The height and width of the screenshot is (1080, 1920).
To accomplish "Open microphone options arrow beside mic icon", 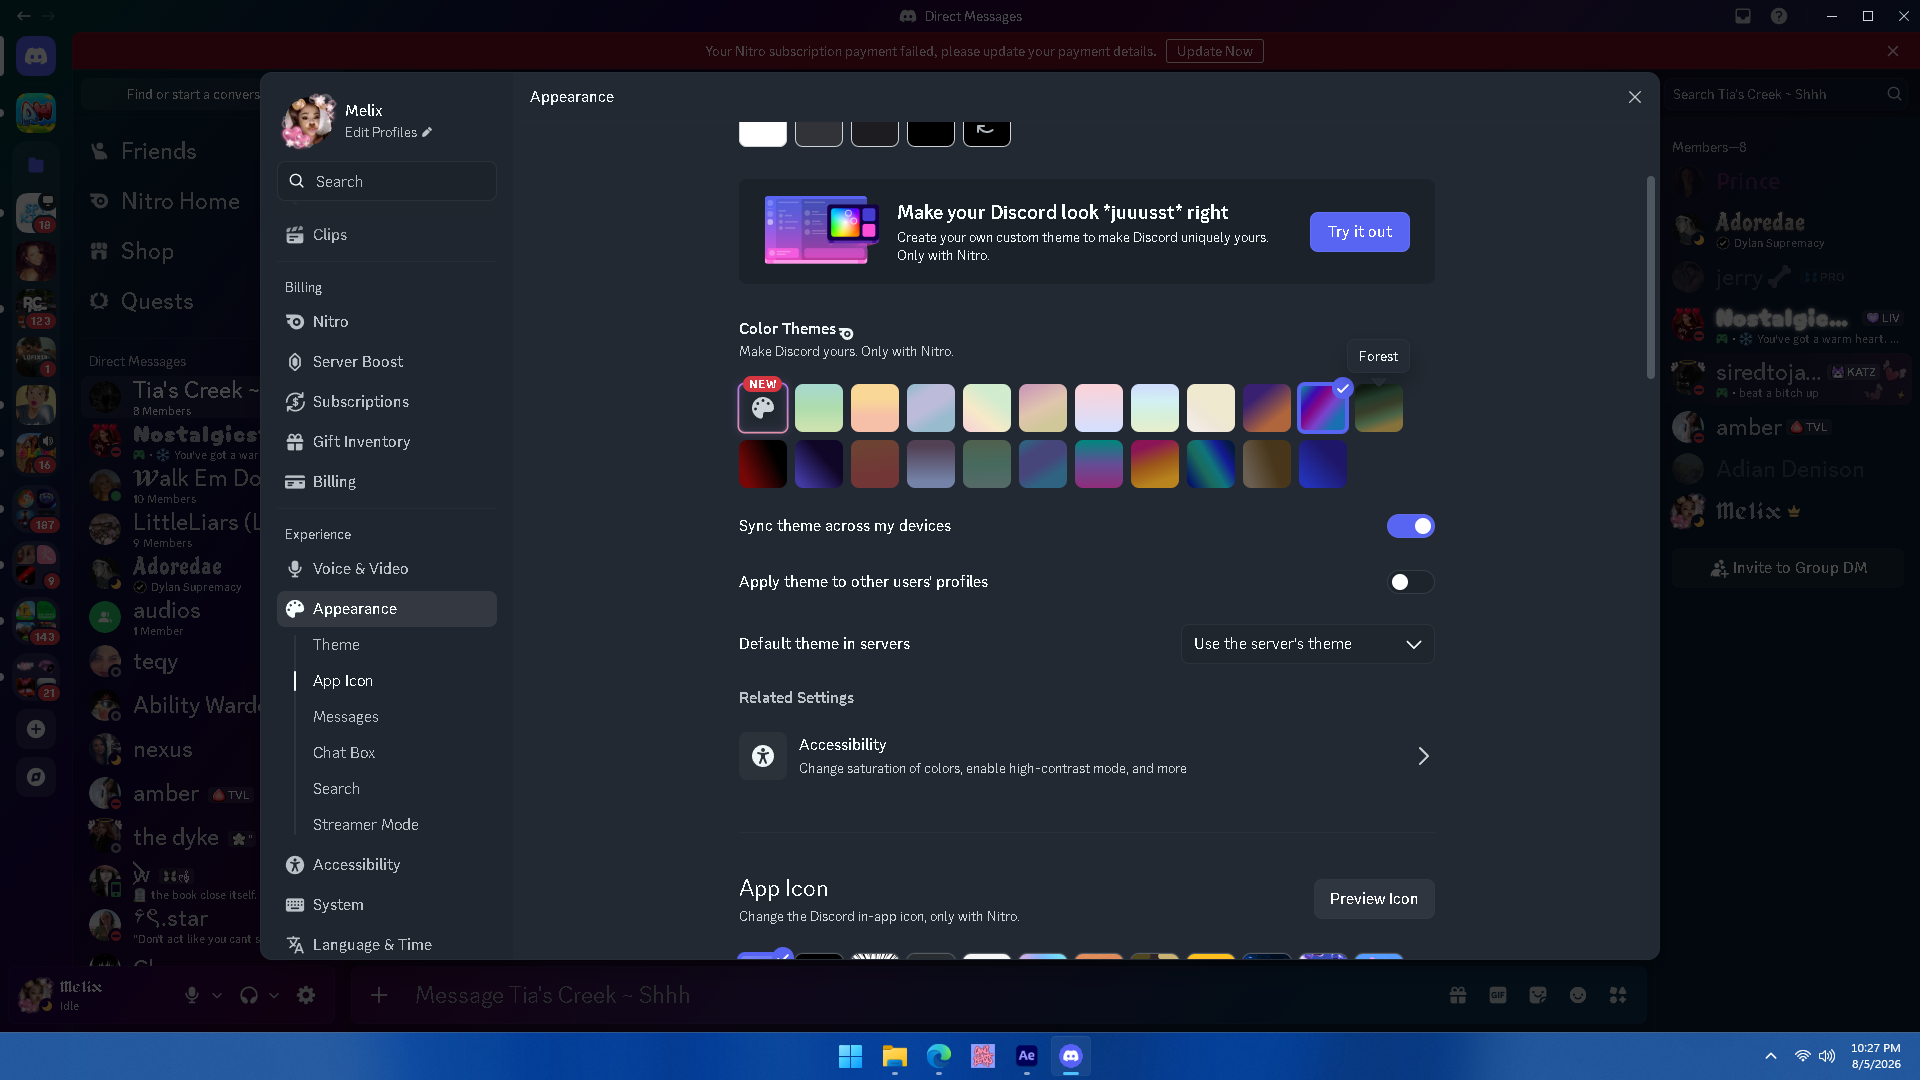I will tap(217, 995).
